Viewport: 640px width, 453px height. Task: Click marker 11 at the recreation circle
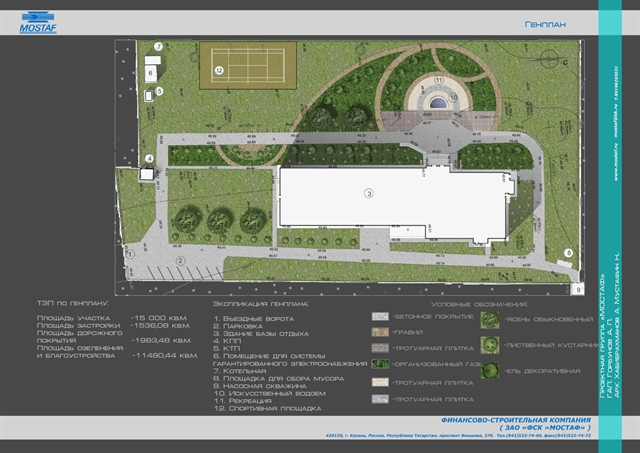click(438, 79)
